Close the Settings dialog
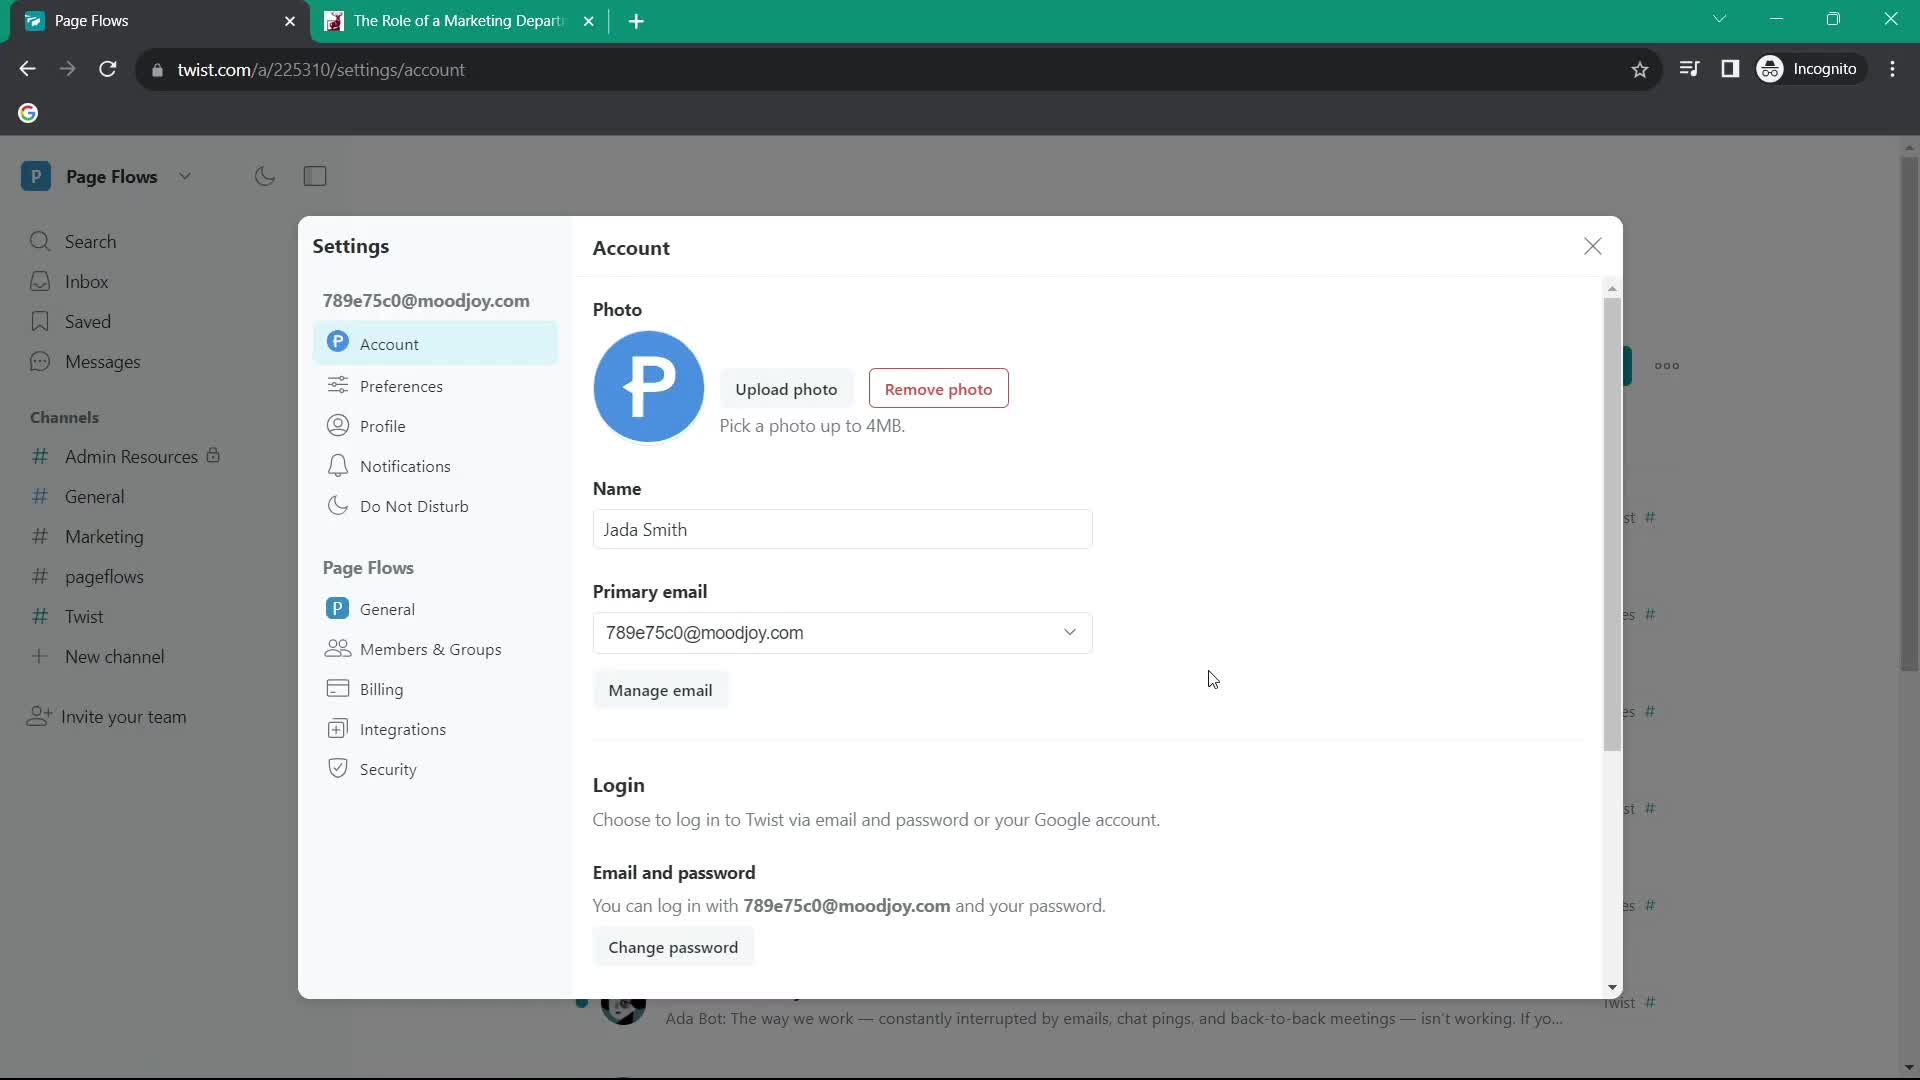 pyautogui.click(x=1592, y=246)
